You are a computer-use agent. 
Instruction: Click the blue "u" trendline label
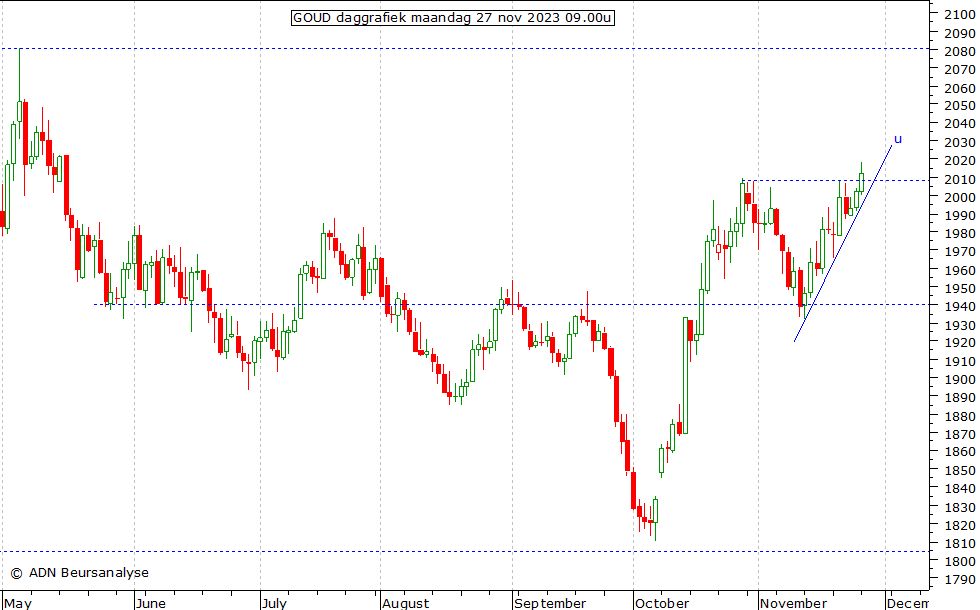[x=897, y=139]
